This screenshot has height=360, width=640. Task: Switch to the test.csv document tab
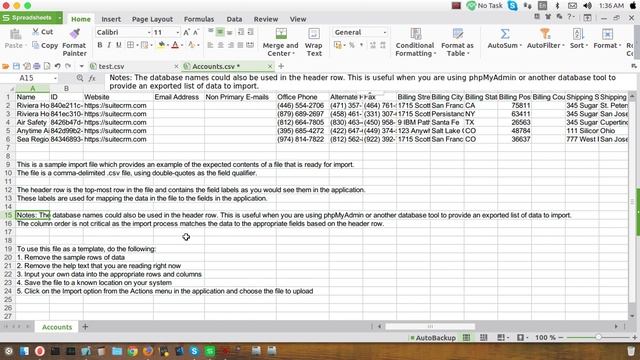[x=134, y=66]
